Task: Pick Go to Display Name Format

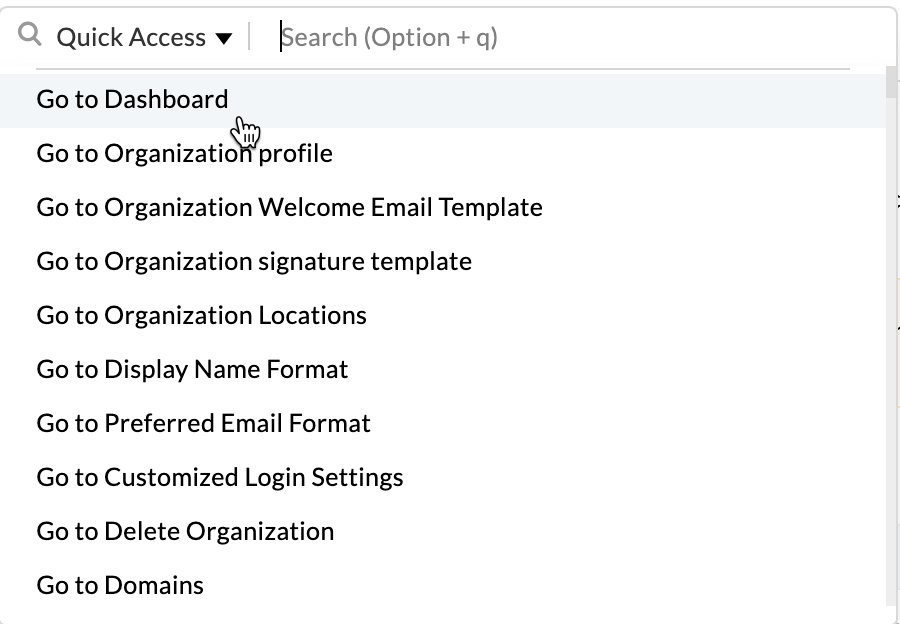Action: [x=192, y=370]
